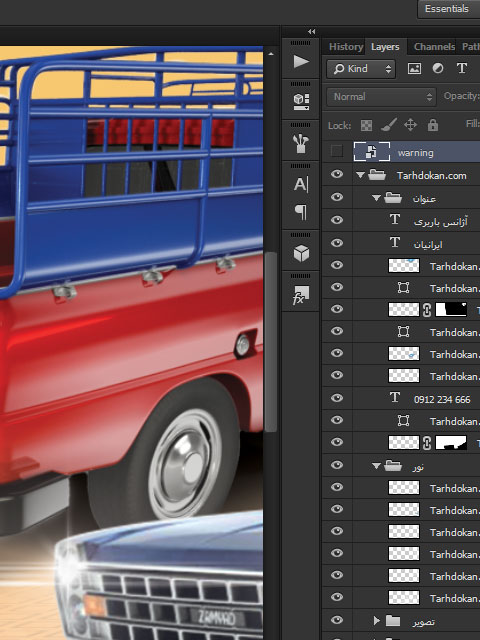Switch to the Channels tab
This screenshot has width=480, height=640.
pos(434,47)
